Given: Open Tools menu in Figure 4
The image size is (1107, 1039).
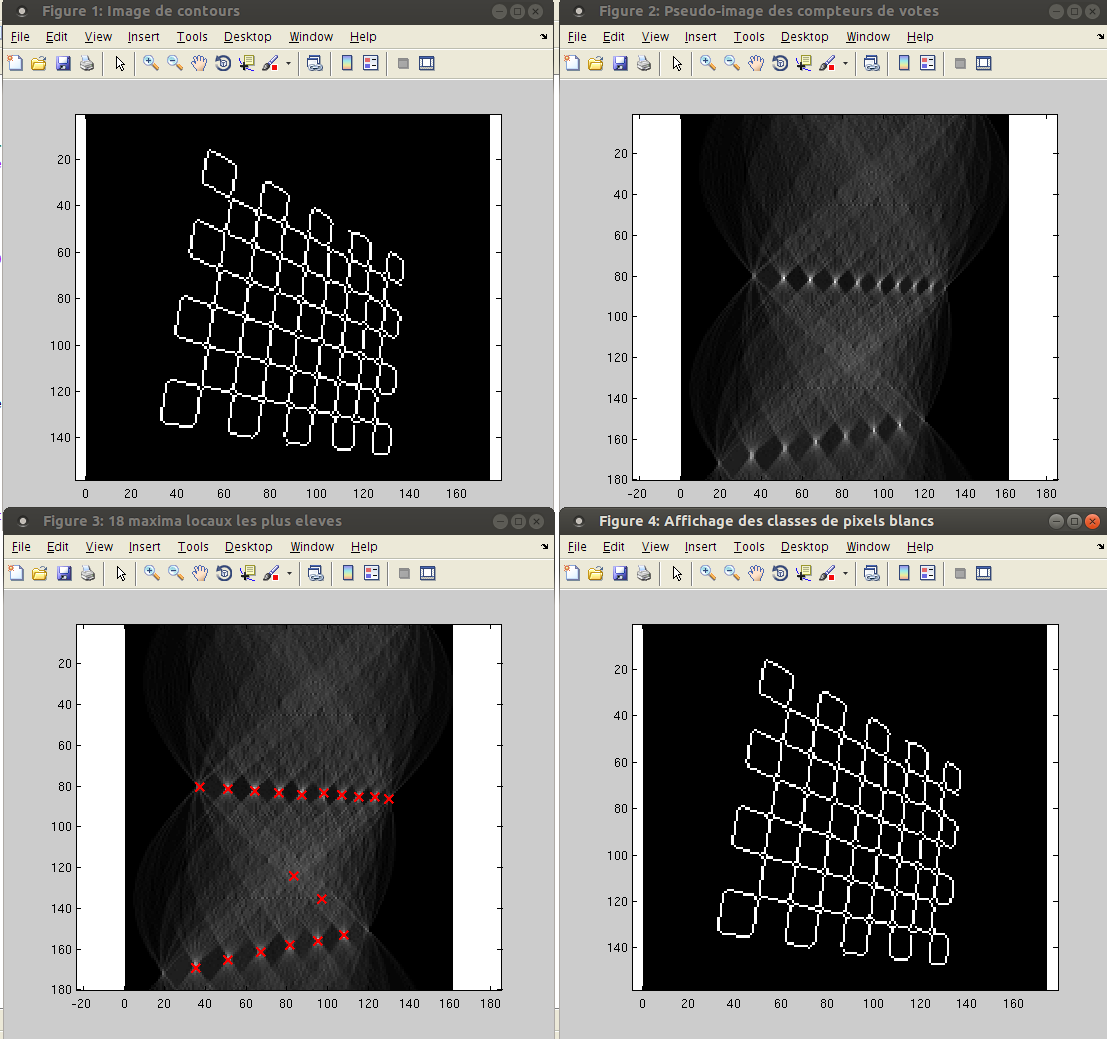Looking at the screenshot, I should [x=749, y=547].
